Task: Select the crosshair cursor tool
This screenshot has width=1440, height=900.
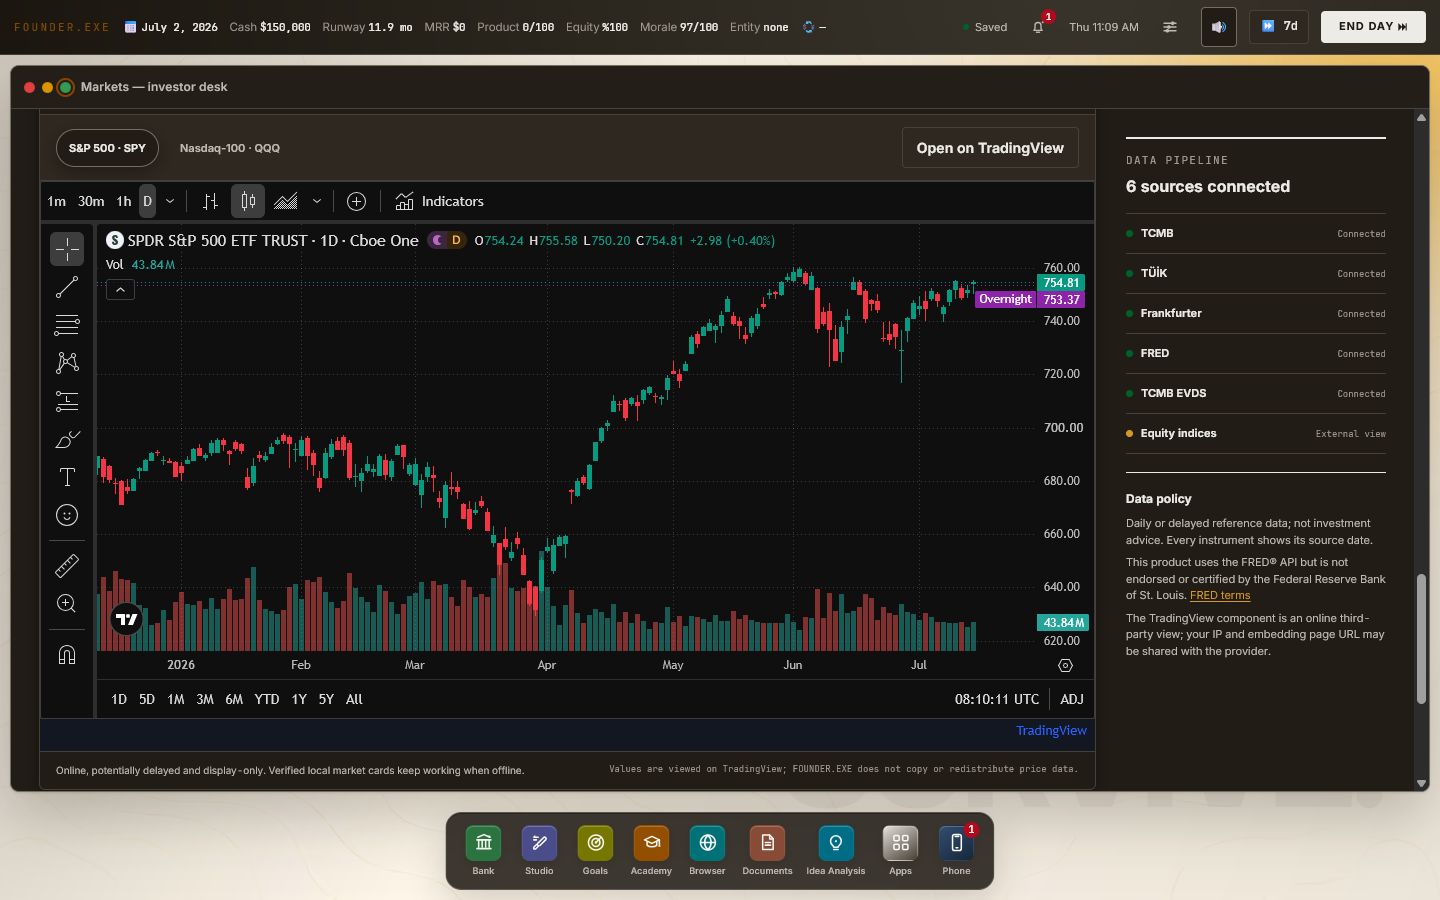Action: point(67,248)
